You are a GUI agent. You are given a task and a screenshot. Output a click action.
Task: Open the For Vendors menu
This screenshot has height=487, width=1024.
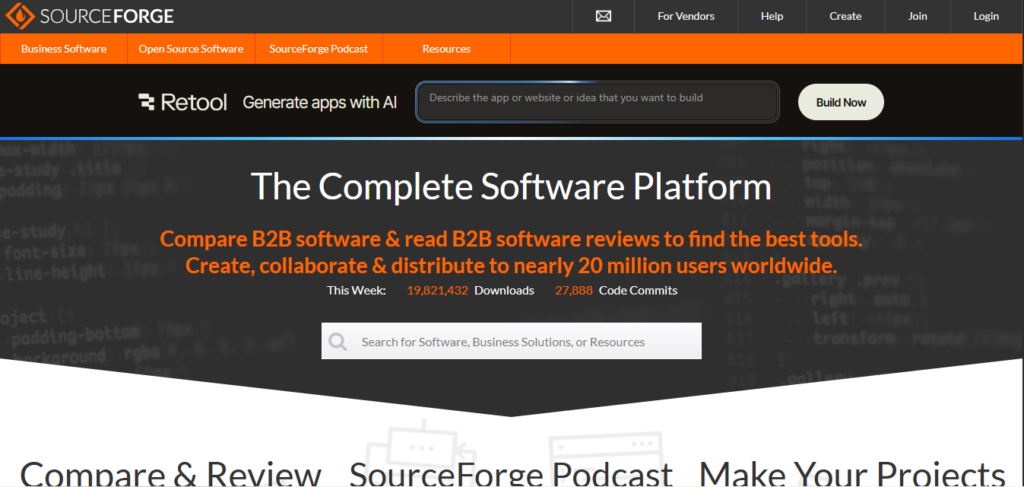coord(686,16)
